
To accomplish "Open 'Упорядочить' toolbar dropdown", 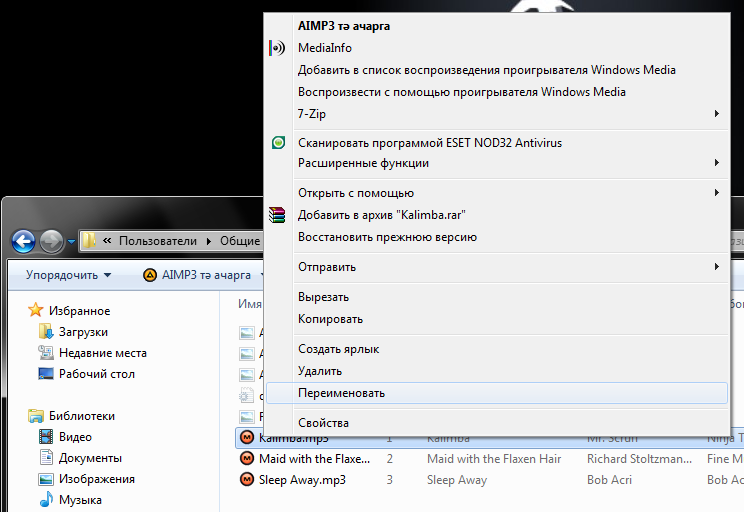I will click(68, 275).
